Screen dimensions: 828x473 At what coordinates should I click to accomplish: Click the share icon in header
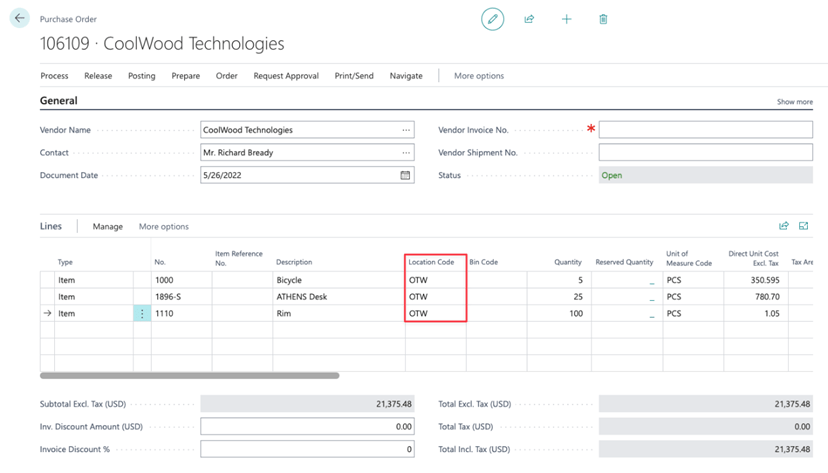click(529, 19)
